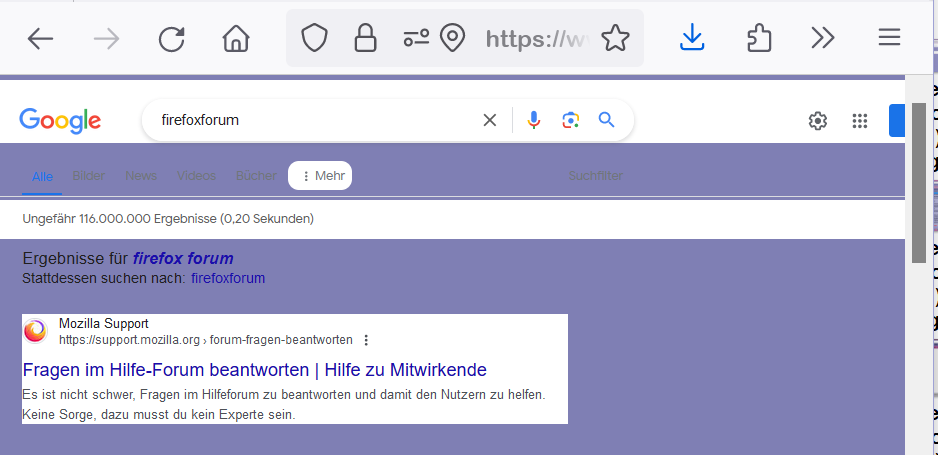Search by image with Google Lens
Viewport: 938px width, 455px height.
(570, 120)
